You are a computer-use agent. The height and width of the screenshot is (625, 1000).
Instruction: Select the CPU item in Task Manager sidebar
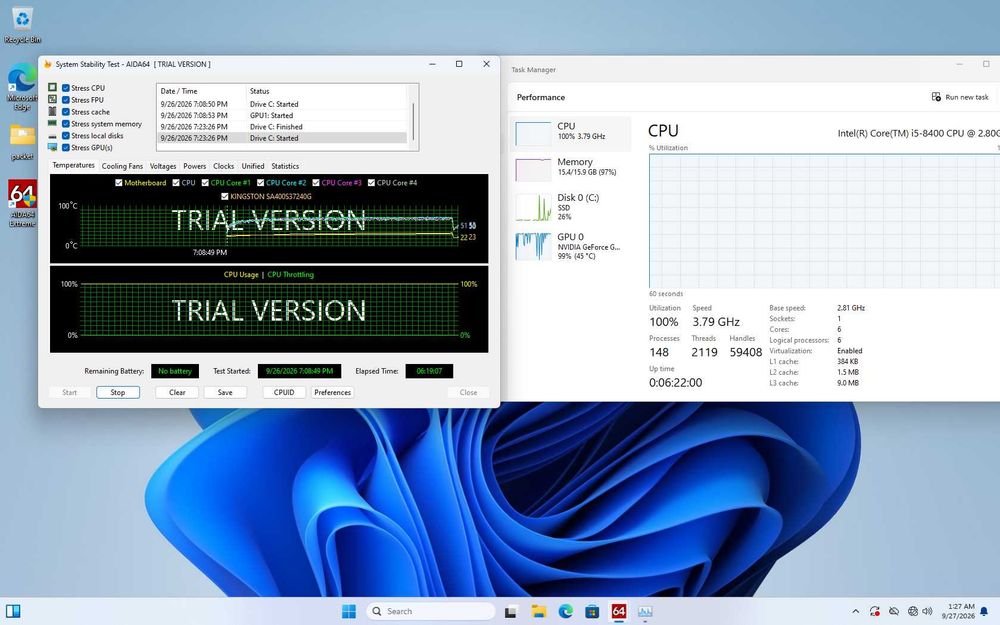[x=571, y=133]
